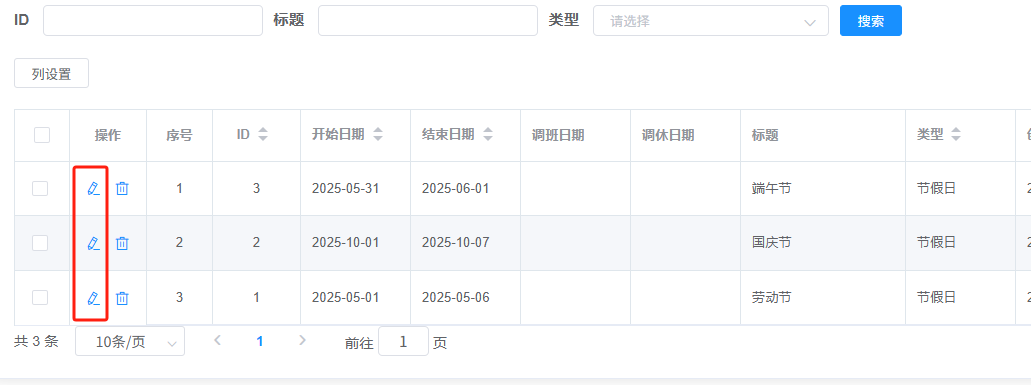Viewport: 1031px width, 385px height.
Task: Click the 搜索 button
Action: (x=871, y=21)
